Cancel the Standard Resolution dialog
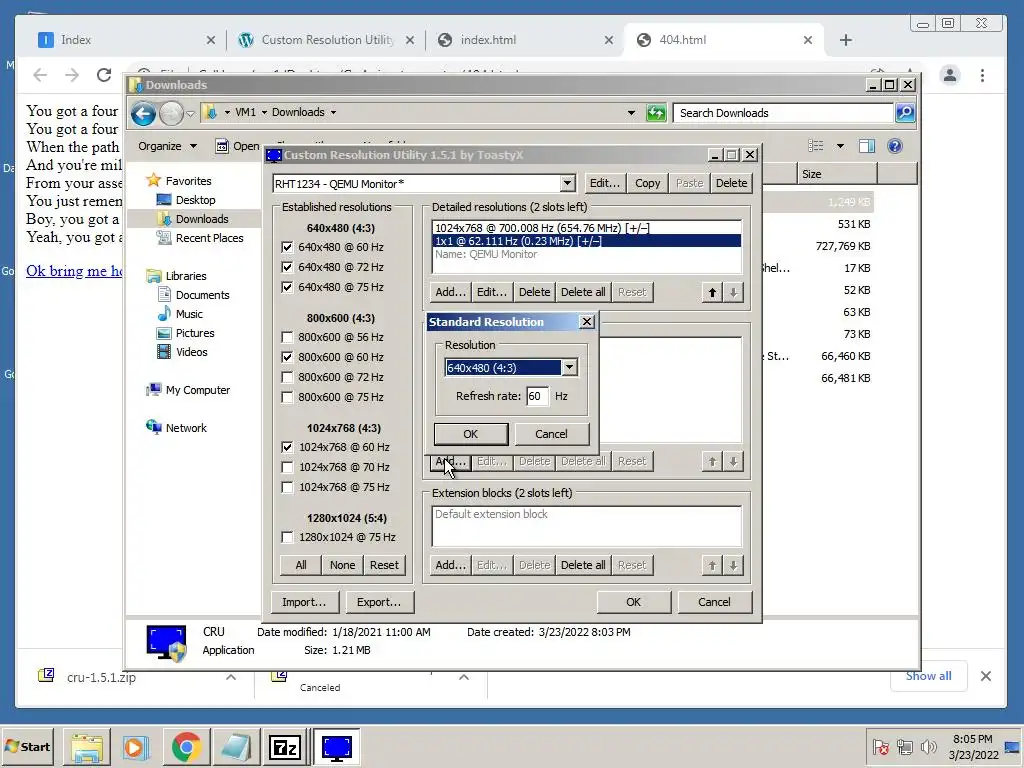This screenshot has width=1024, height=768. point(551,434)
